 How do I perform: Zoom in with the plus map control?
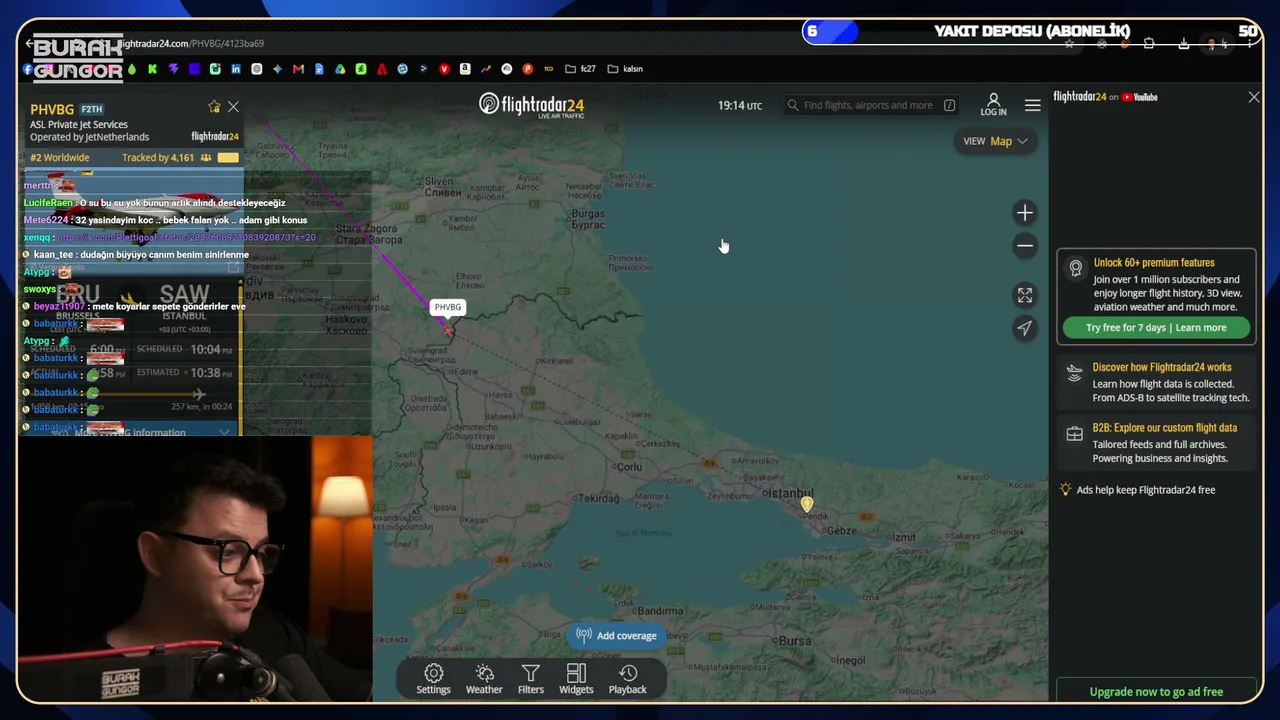tap(1025, 212)
